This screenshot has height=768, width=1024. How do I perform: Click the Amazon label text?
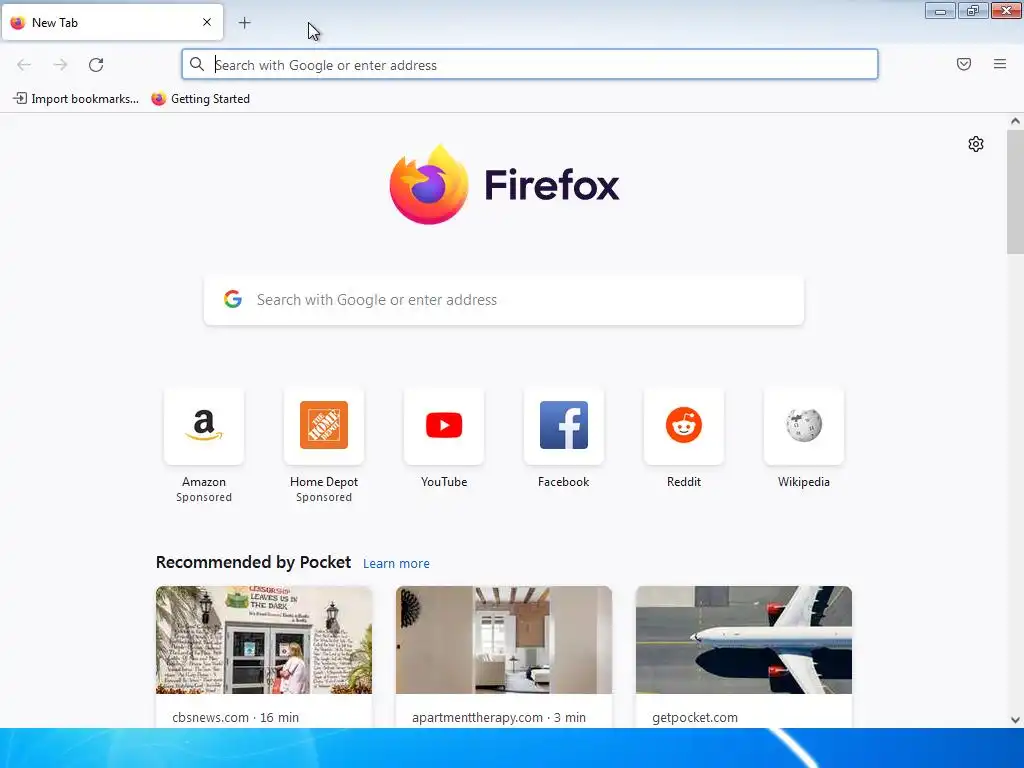[x=204, y=482]
